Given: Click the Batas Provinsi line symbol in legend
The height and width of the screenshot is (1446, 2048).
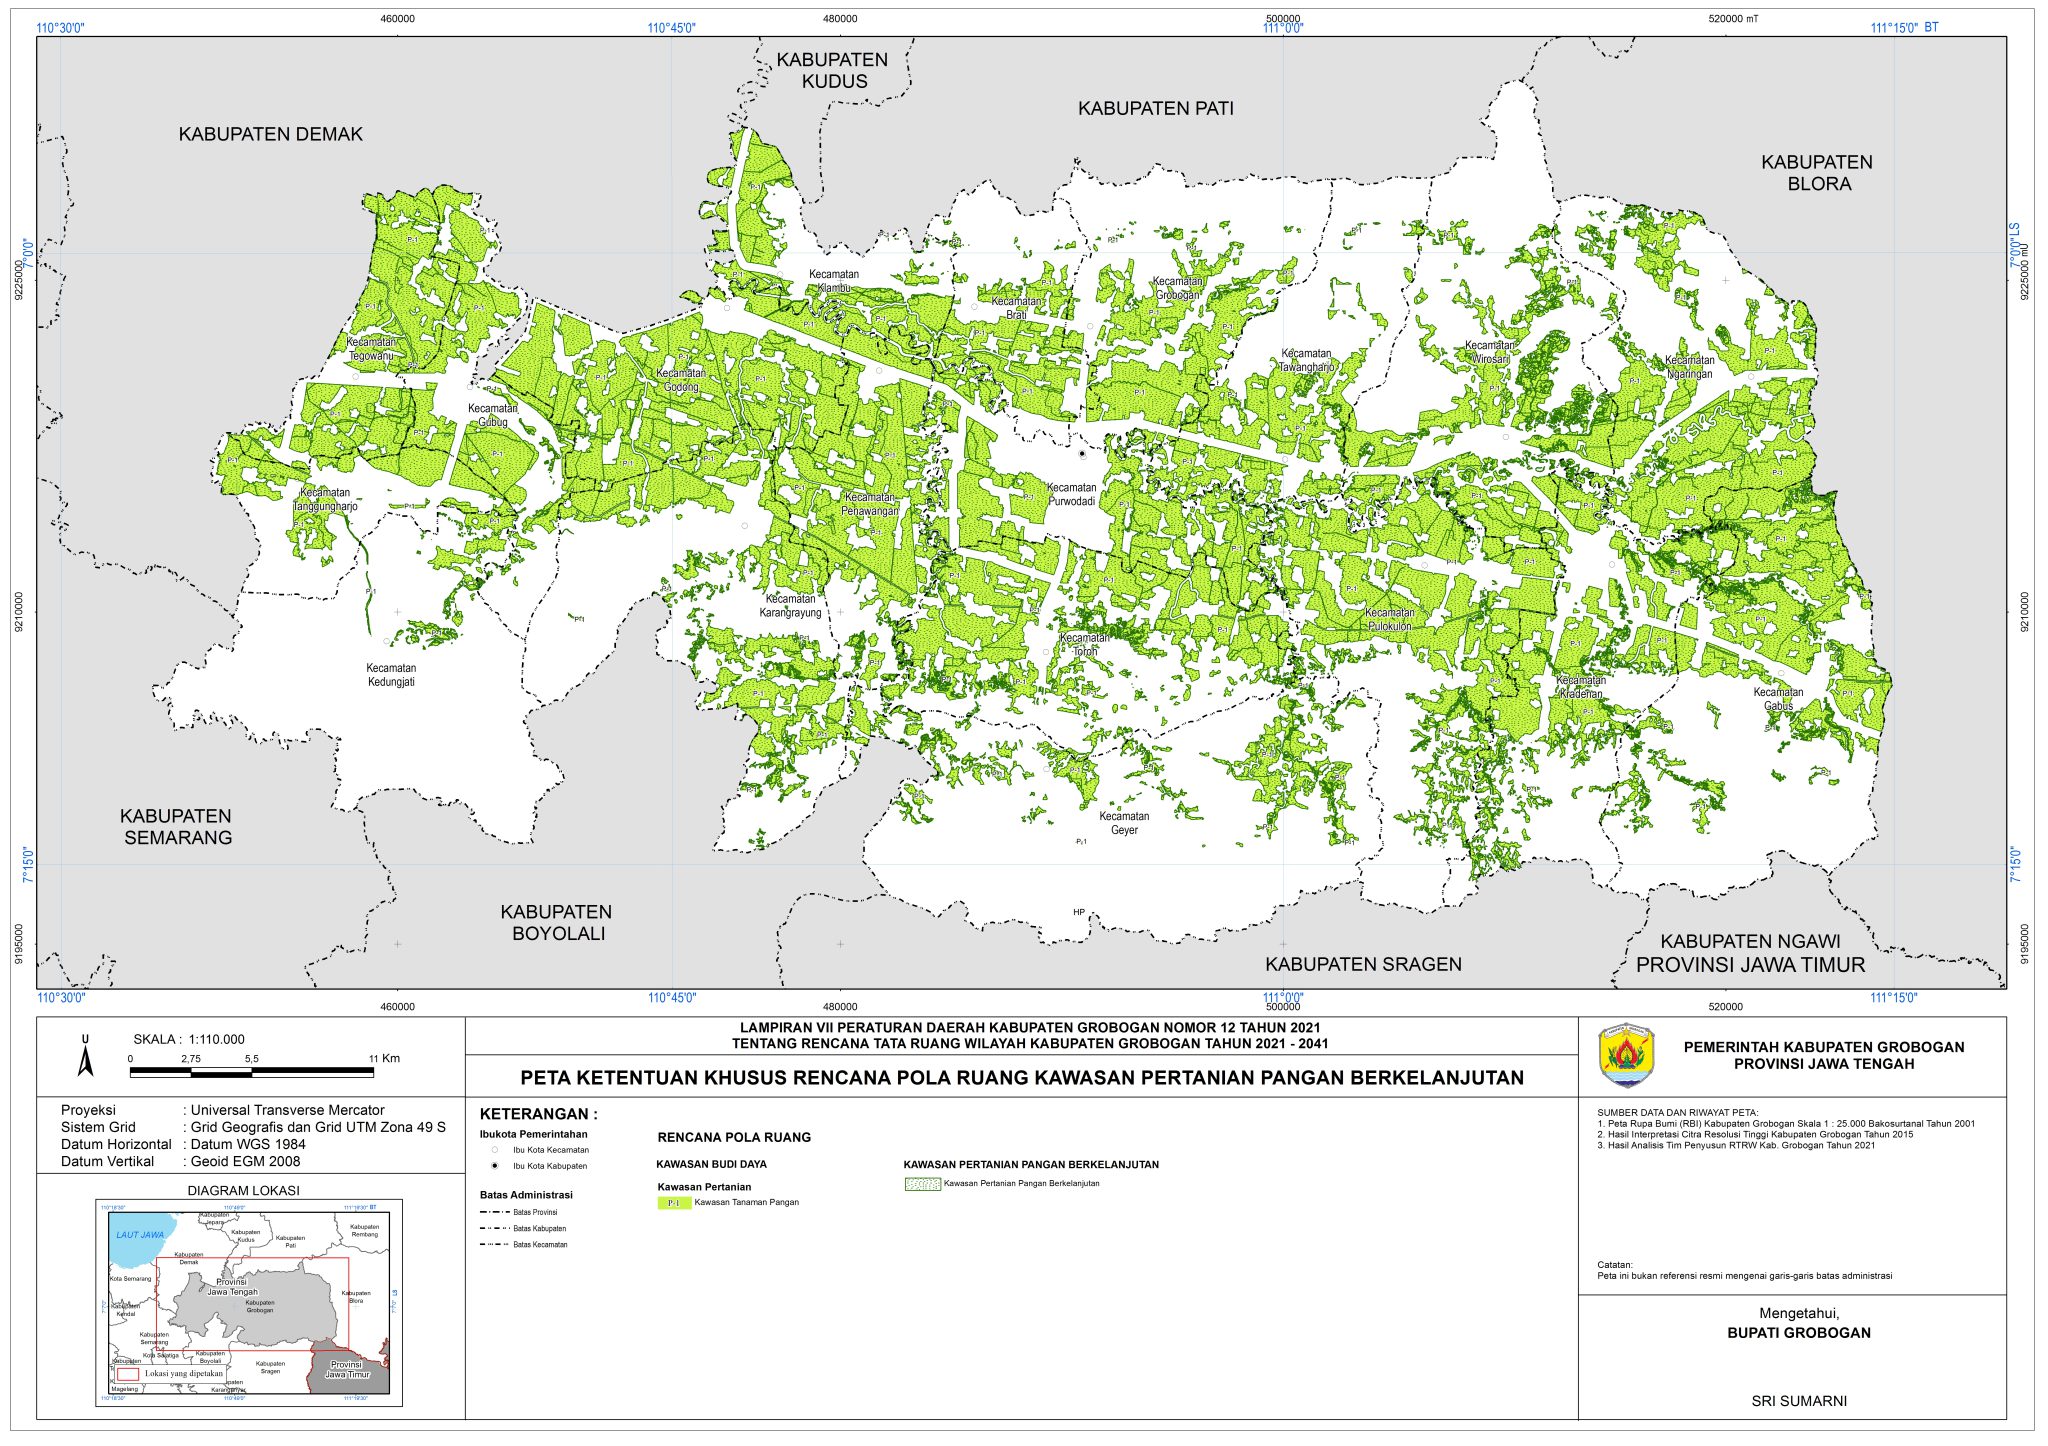Looking at the screenshot, I should click(x=494, y=1212).
